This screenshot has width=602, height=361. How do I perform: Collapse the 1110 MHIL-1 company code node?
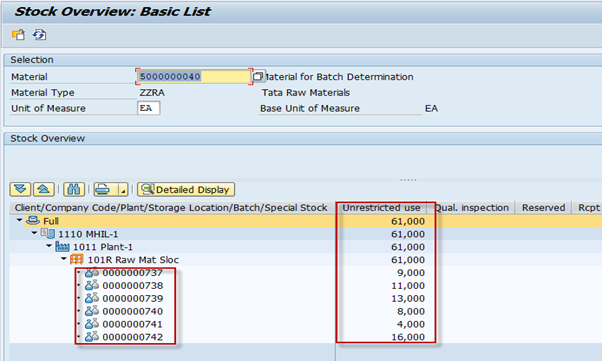[34, 233]
